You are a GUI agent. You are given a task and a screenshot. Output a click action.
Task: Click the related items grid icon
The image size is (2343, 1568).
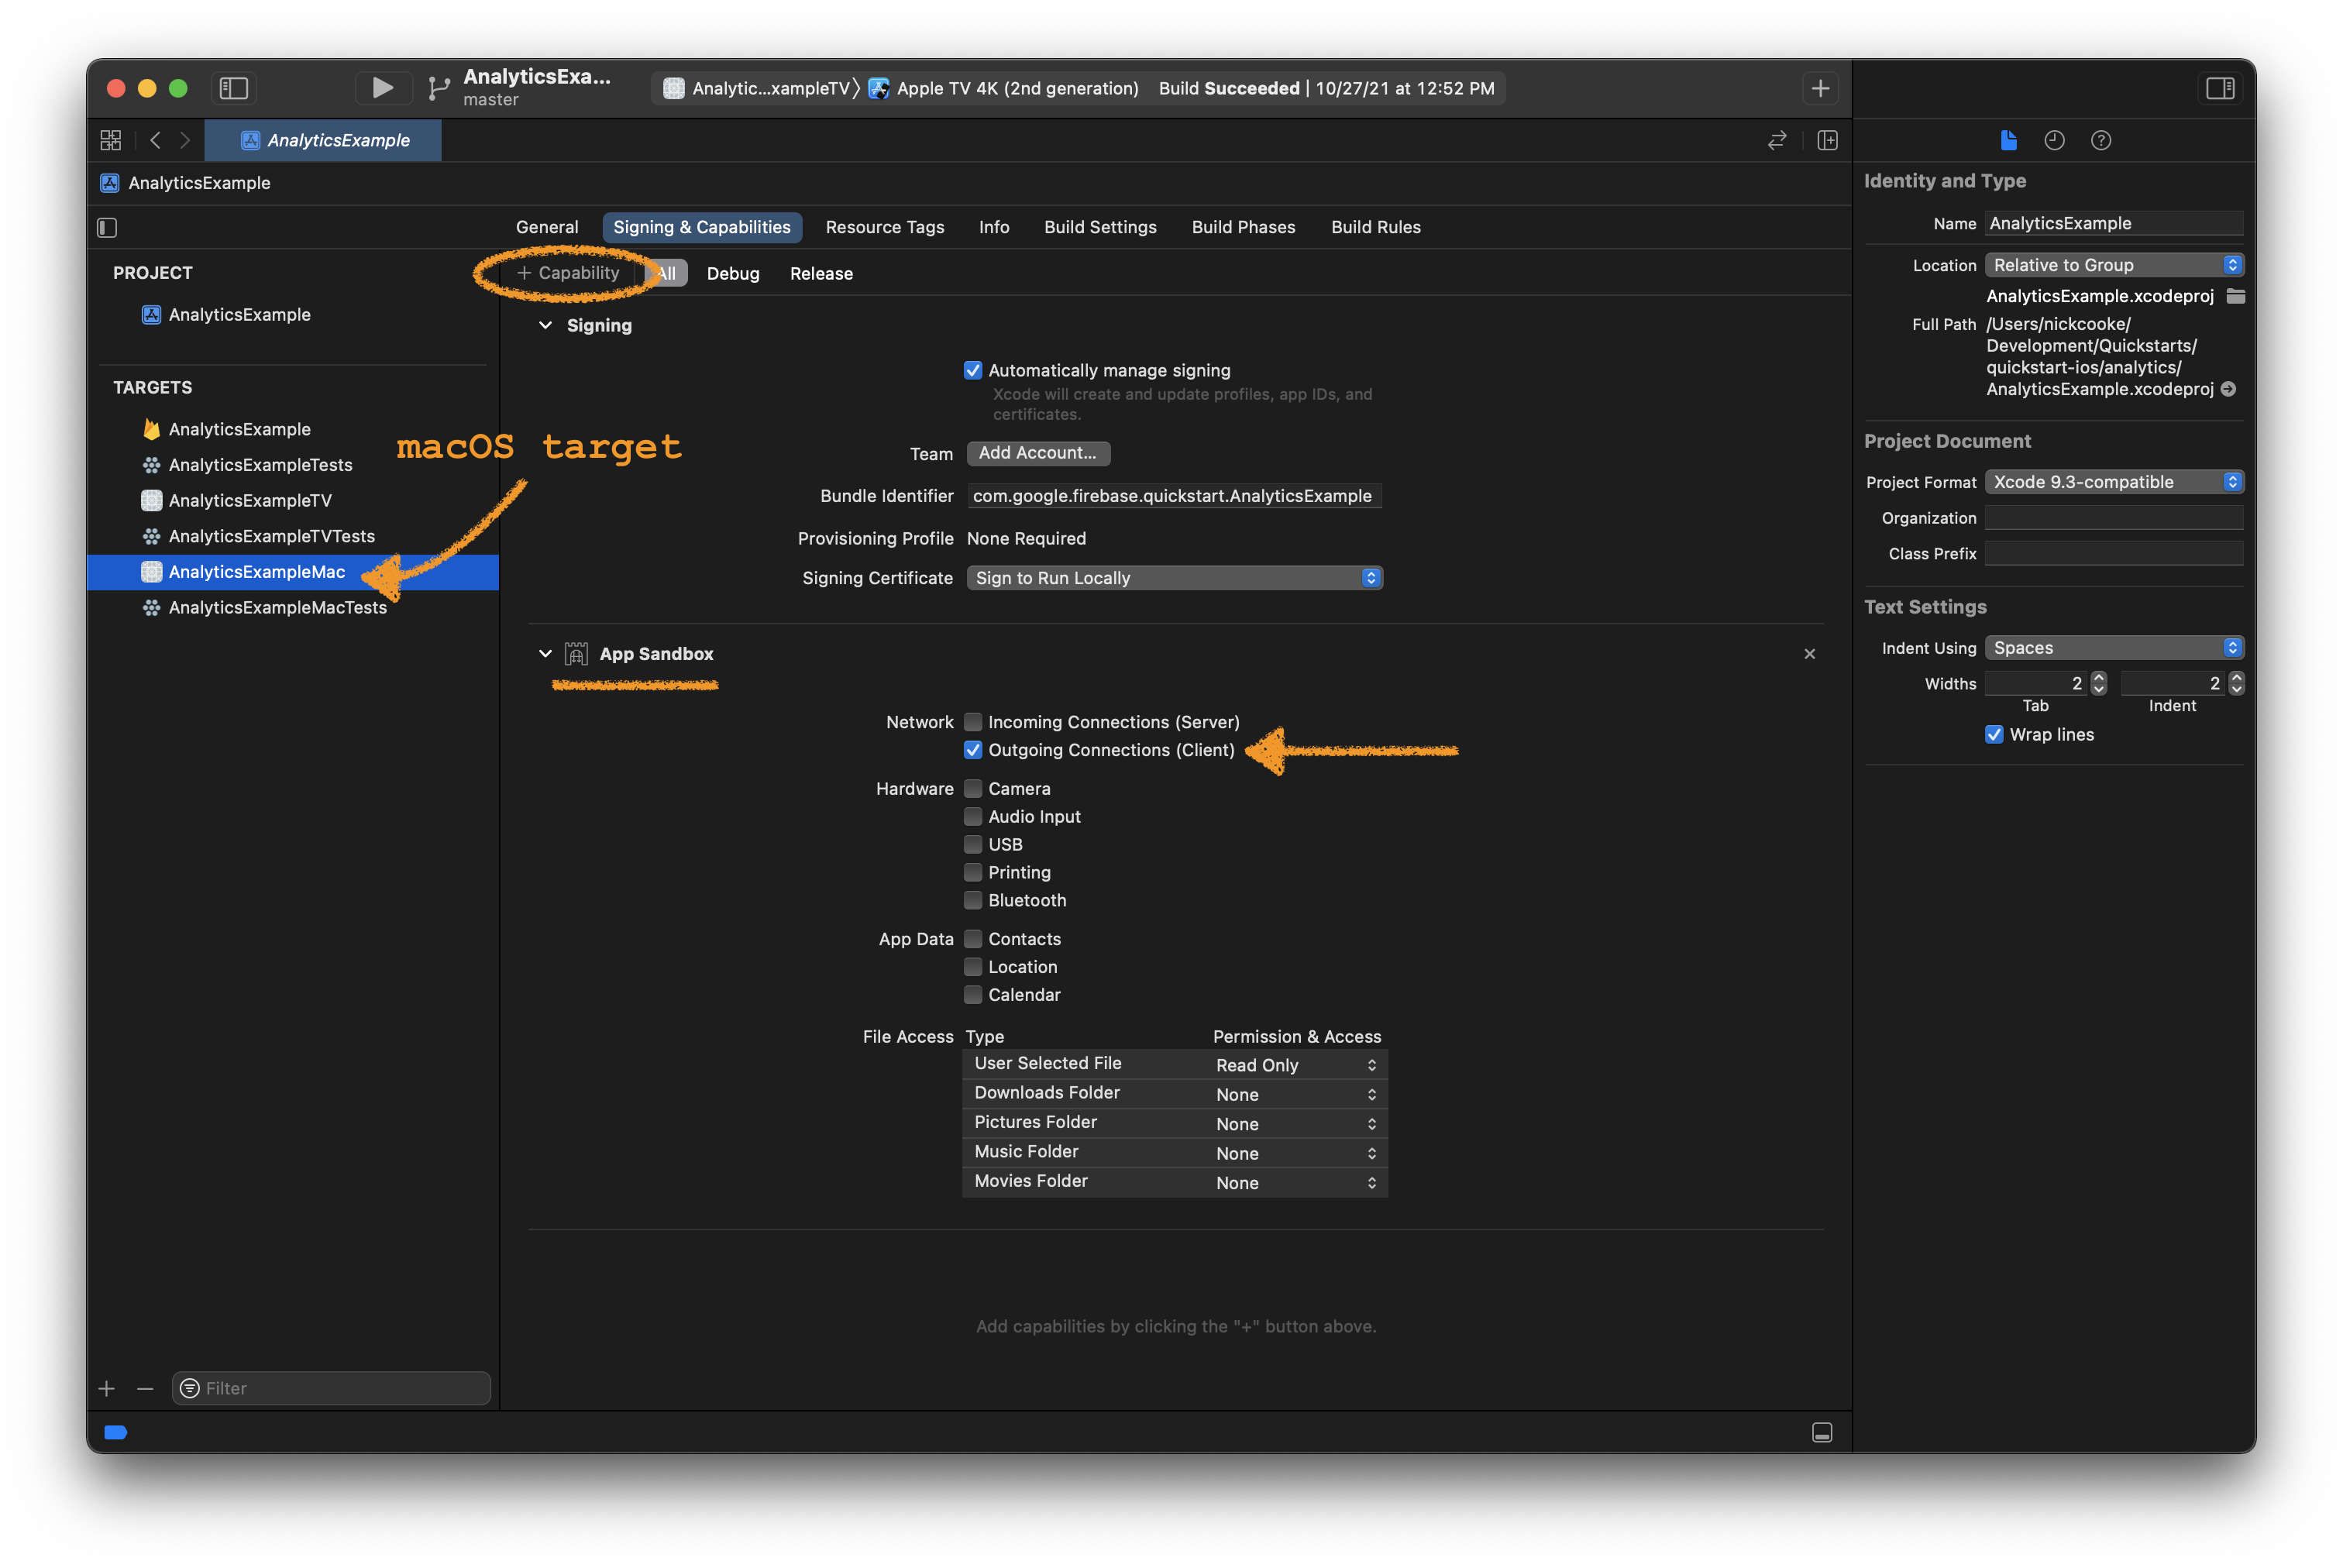click(x=111, y=141)
